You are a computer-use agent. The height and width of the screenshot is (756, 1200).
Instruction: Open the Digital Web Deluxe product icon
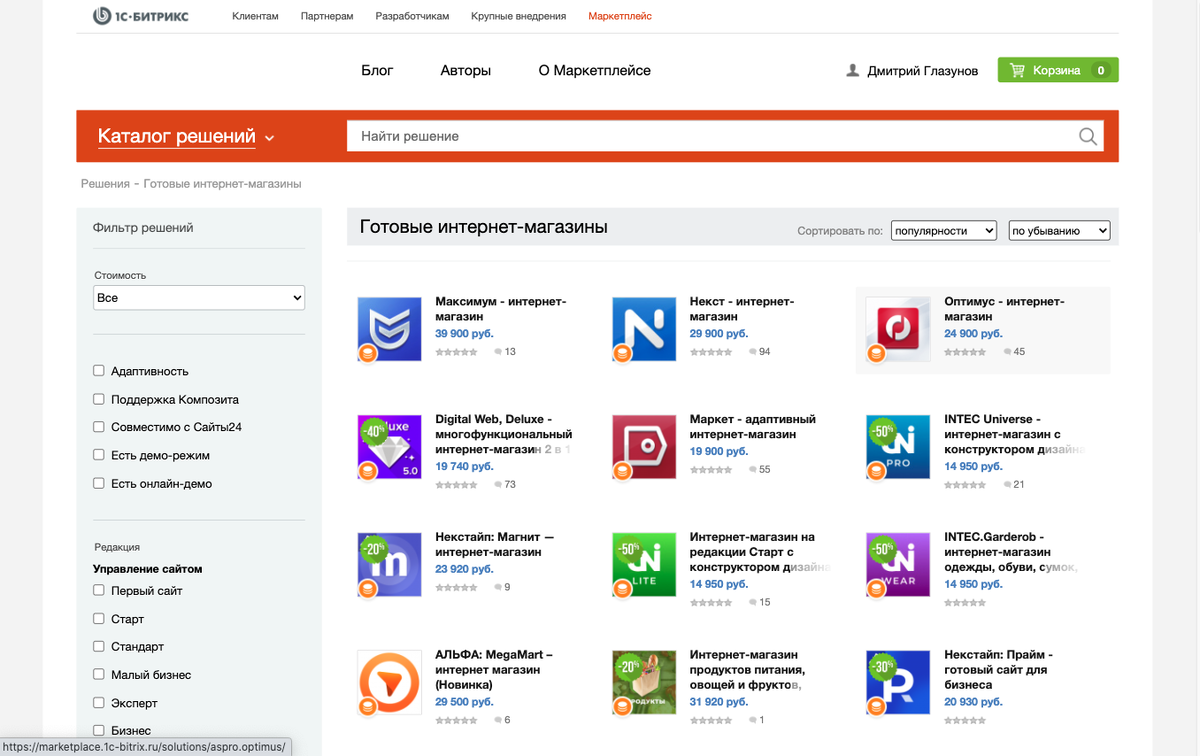(x=389, y=447)
